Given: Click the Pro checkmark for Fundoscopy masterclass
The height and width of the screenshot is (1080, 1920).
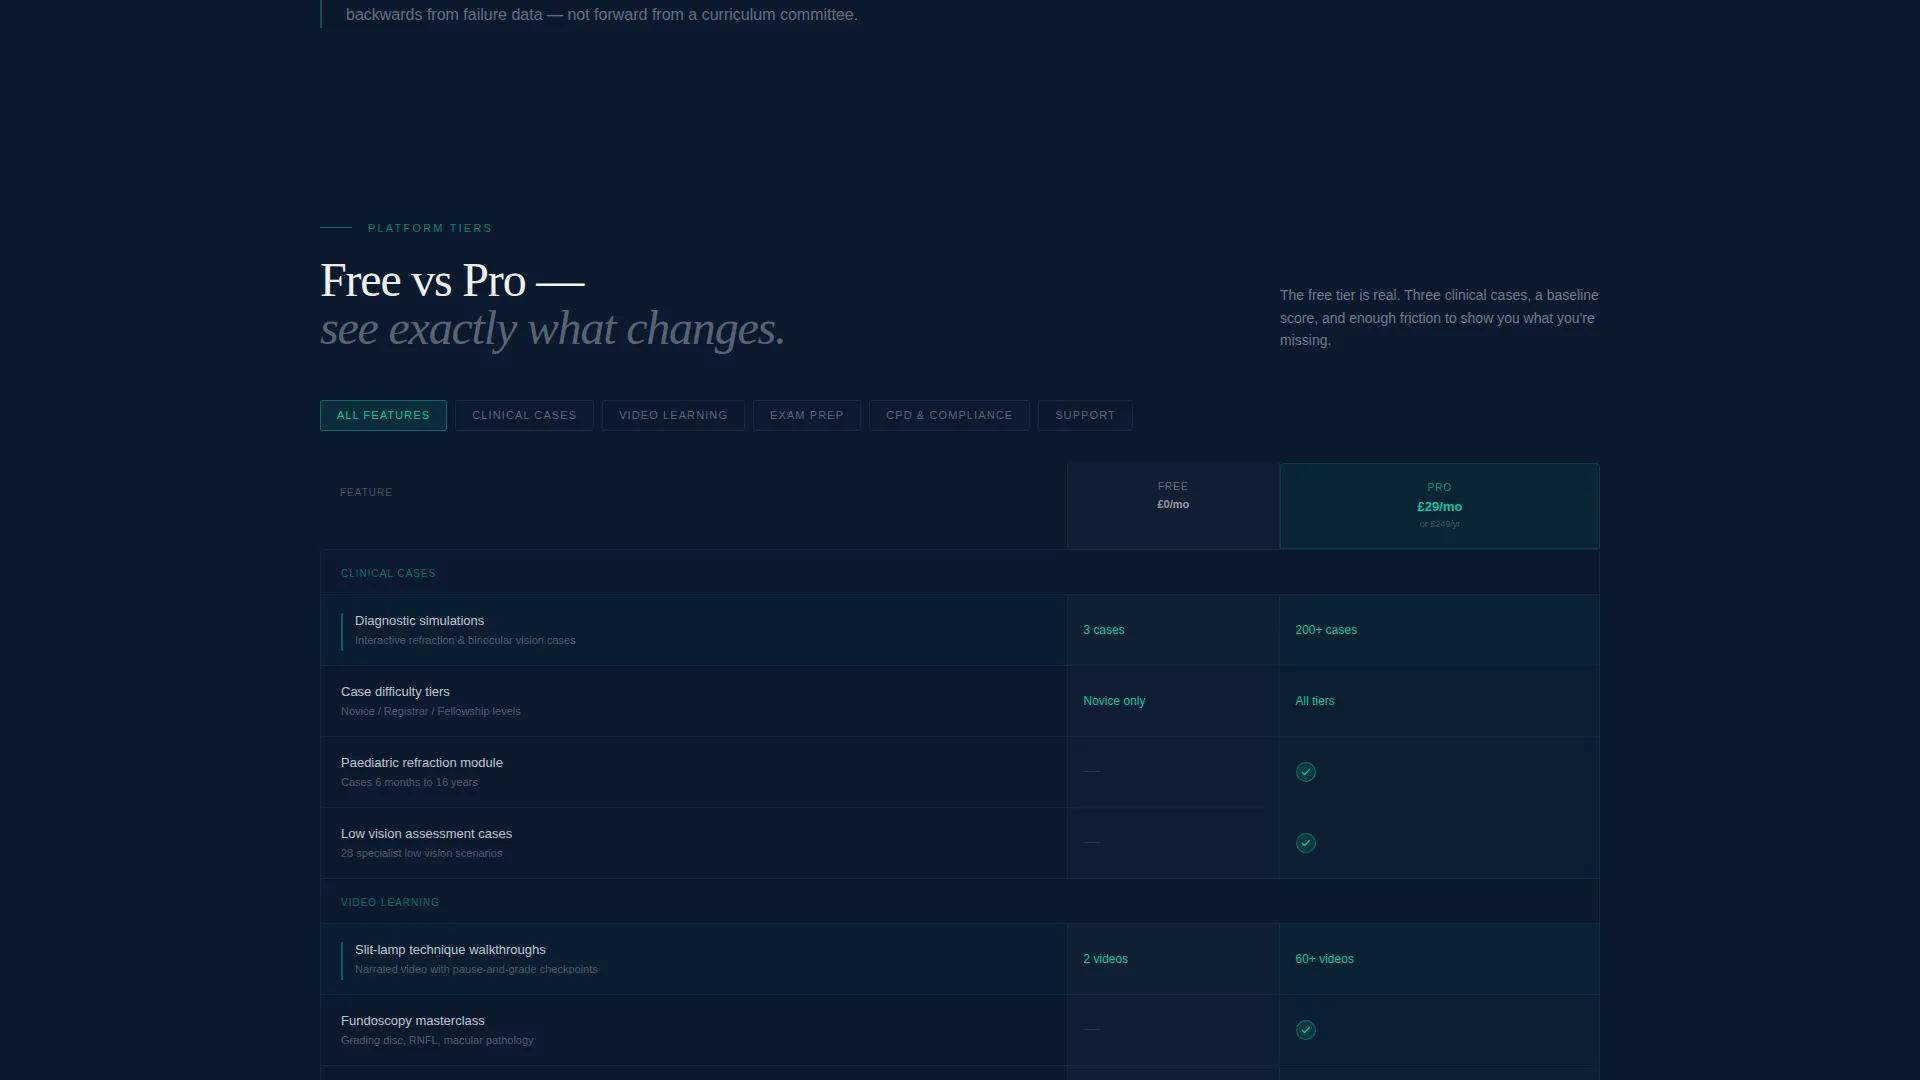Looking at the screenshot, I should 1306,1030.
